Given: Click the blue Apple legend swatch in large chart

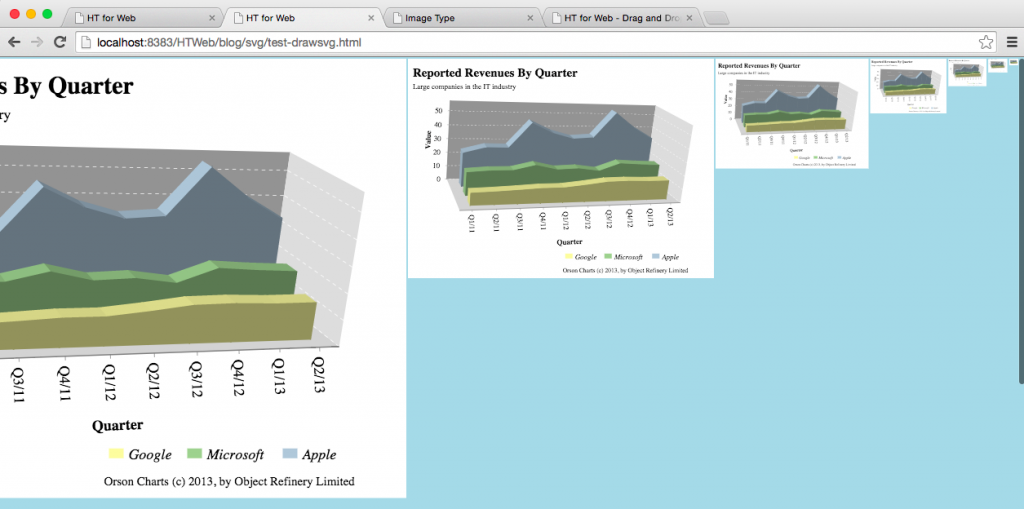Looking at the screenshot, I should 290,455.
